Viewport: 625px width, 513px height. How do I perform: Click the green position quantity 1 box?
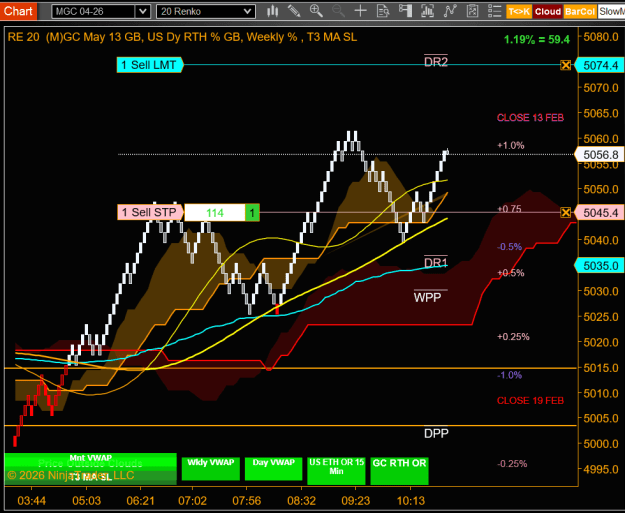pyautogui.click(x=252, y=212)
